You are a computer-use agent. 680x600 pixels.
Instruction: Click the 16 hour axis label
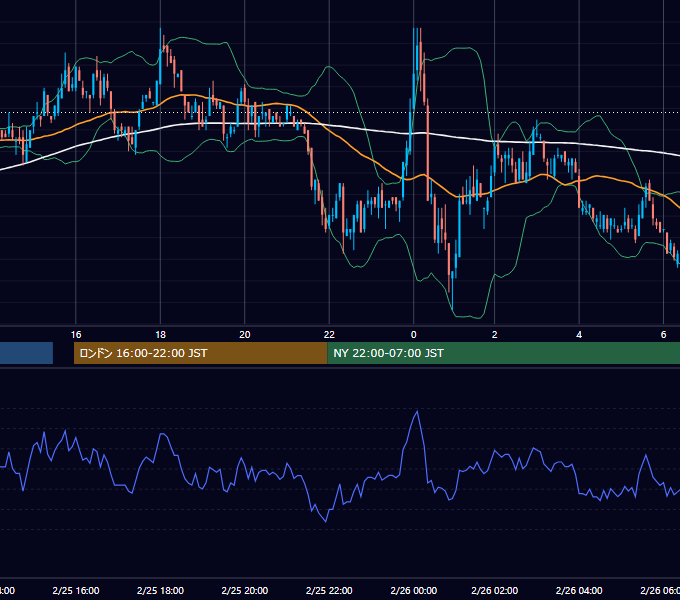(76, 334)
